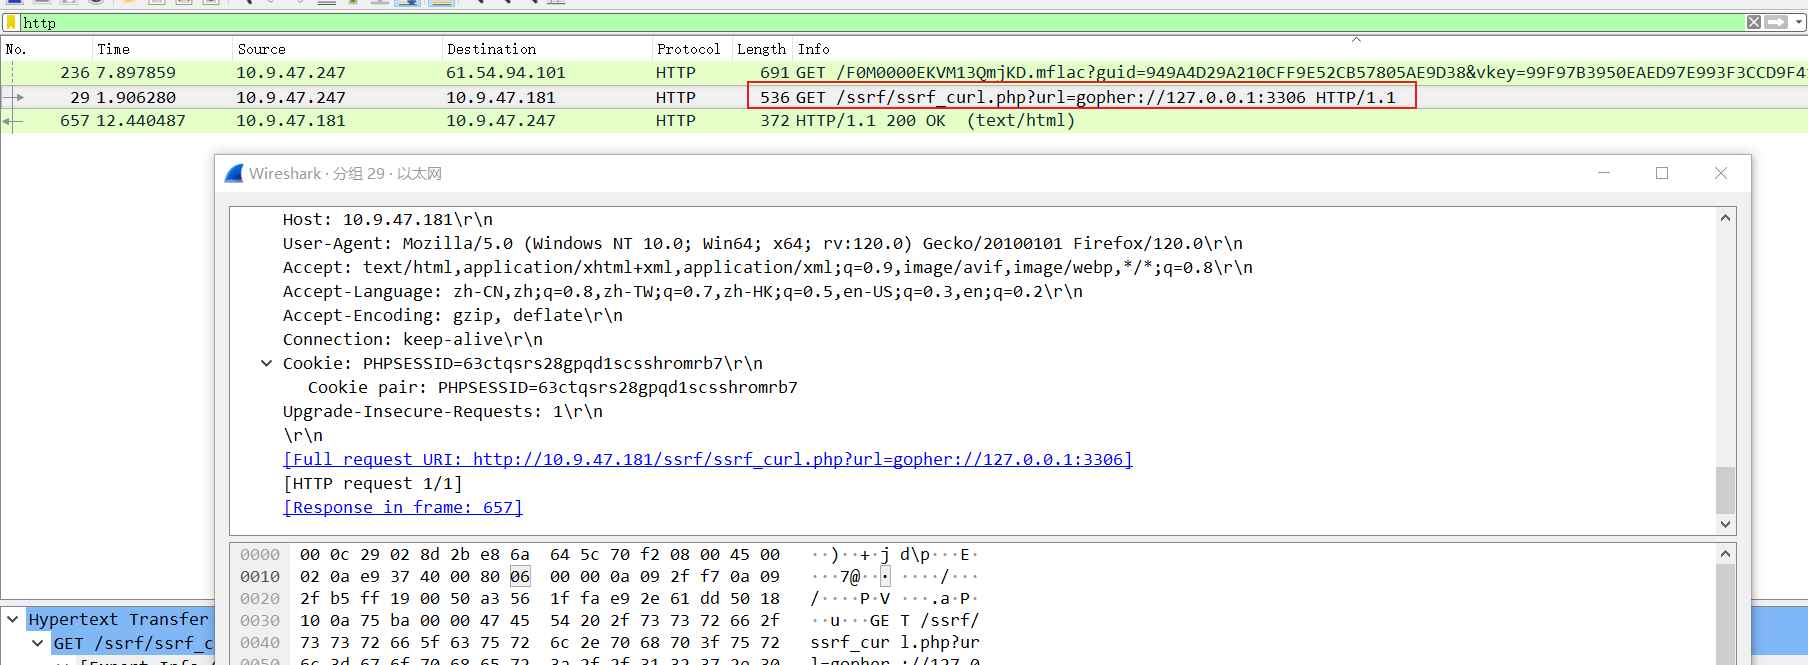
Task: Click the detail pane scrollbar down arrow
Action: pos(1725,524)
